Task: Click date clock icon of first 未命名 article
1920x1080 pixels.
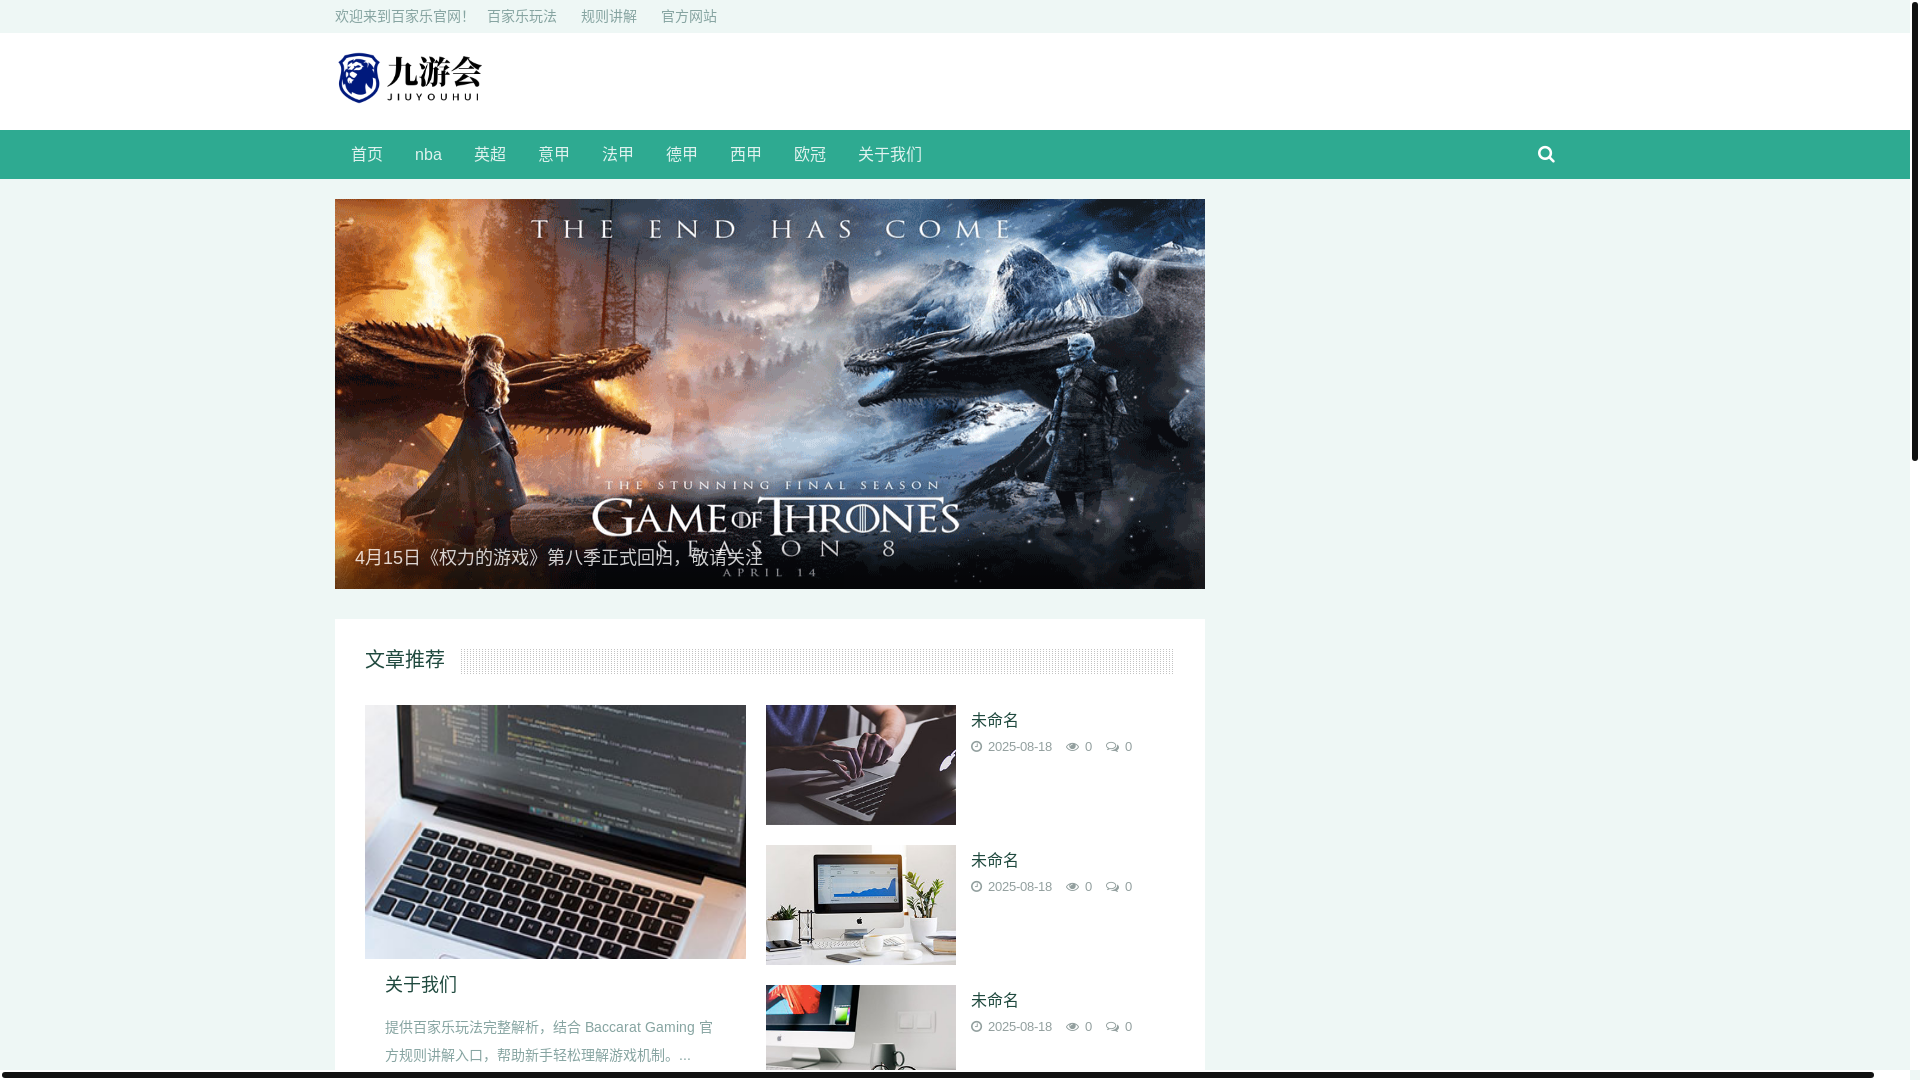Action: pyautogui.click(x=977, y=747)
